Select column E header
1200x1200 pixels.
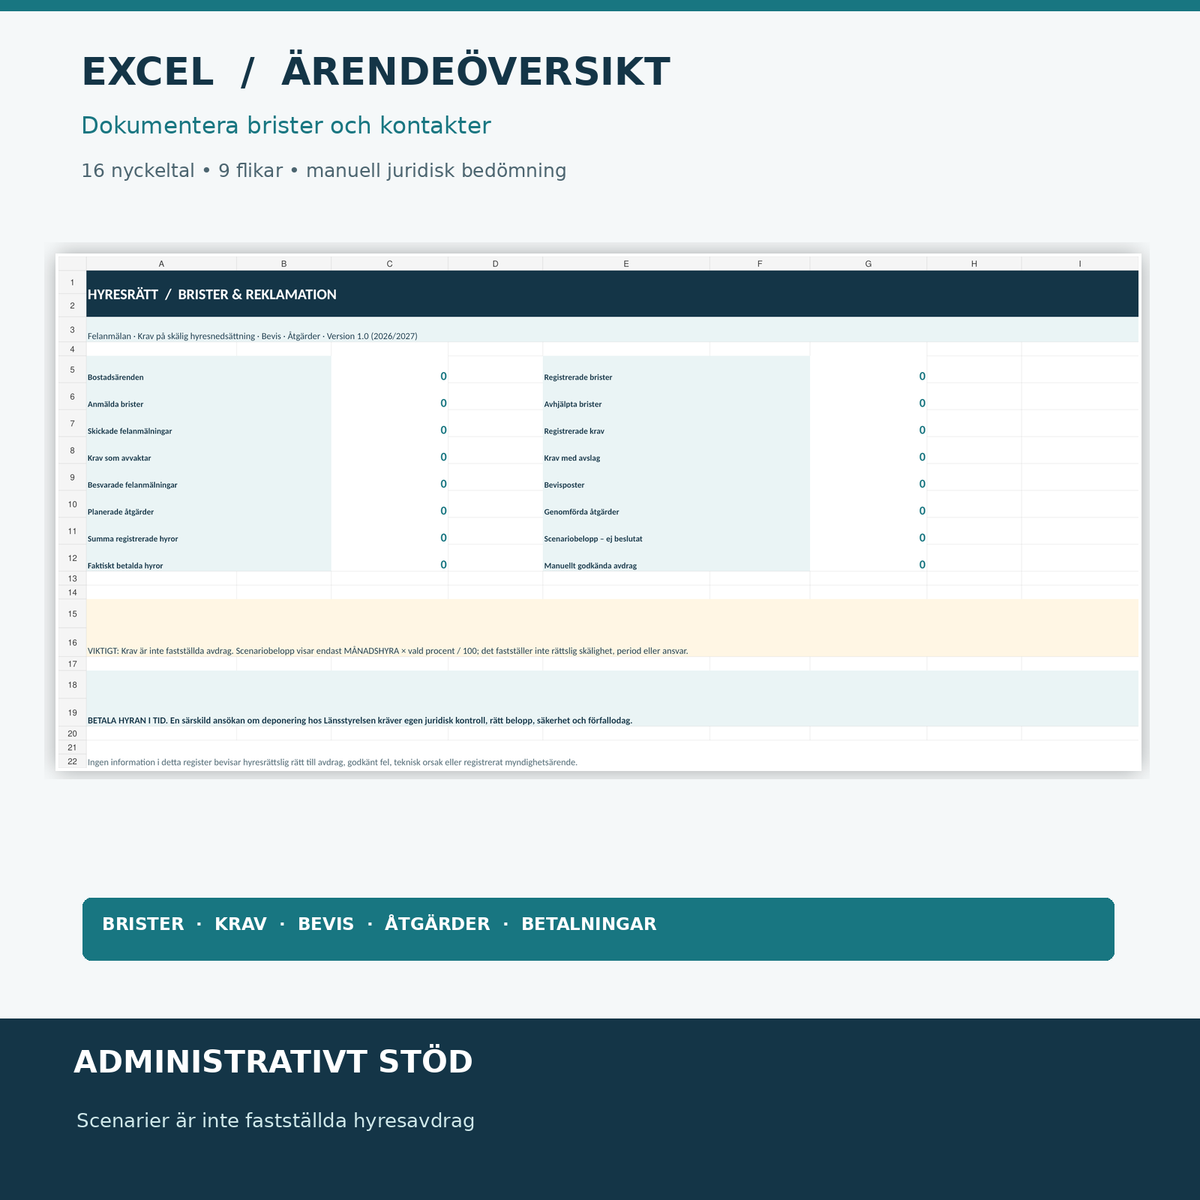tap(626, 264)
